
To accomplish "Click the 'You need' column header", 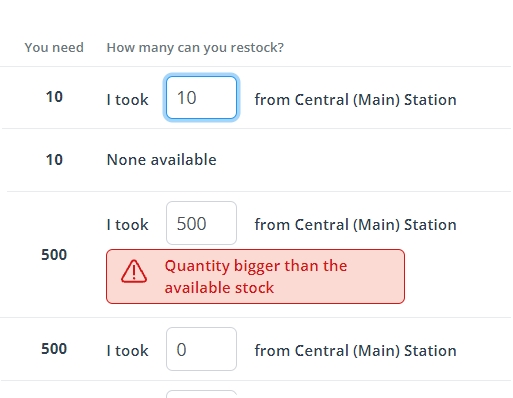I will [x=54, y=48].
